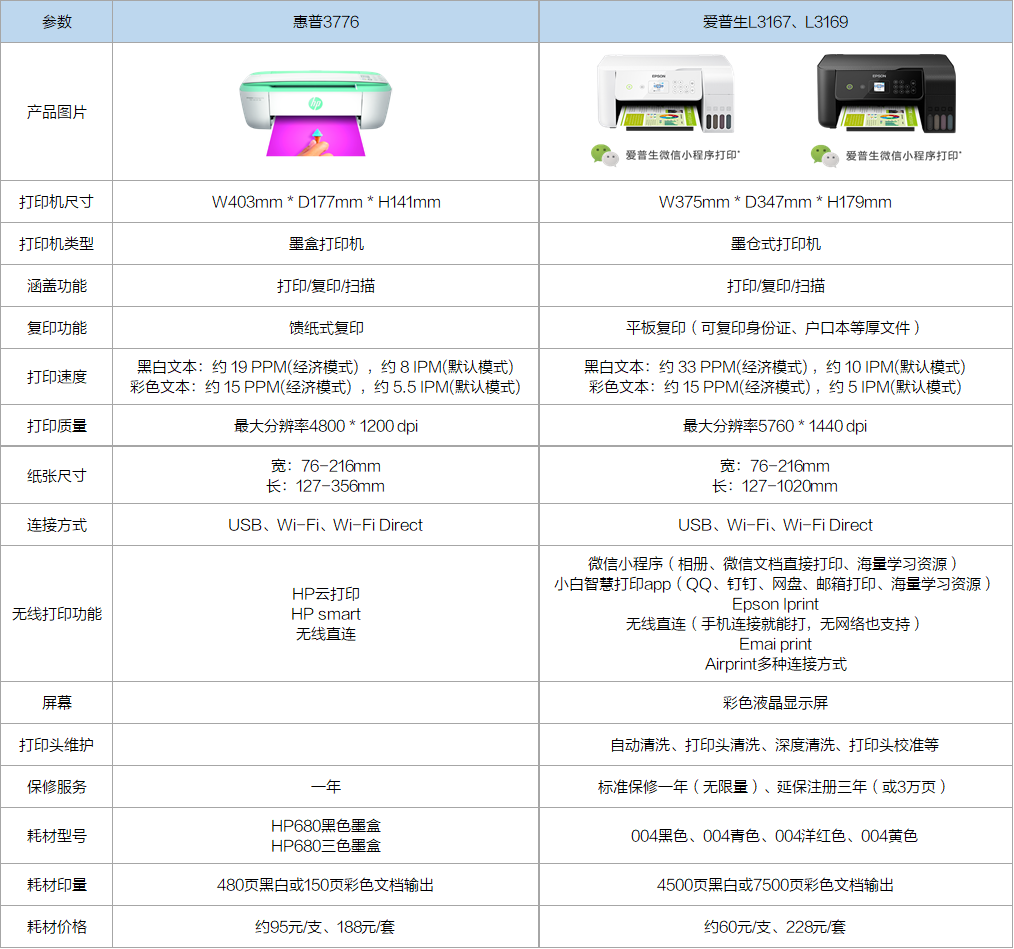Click the row label '打印机尺寸'
1014x949 pixels.
56,202
